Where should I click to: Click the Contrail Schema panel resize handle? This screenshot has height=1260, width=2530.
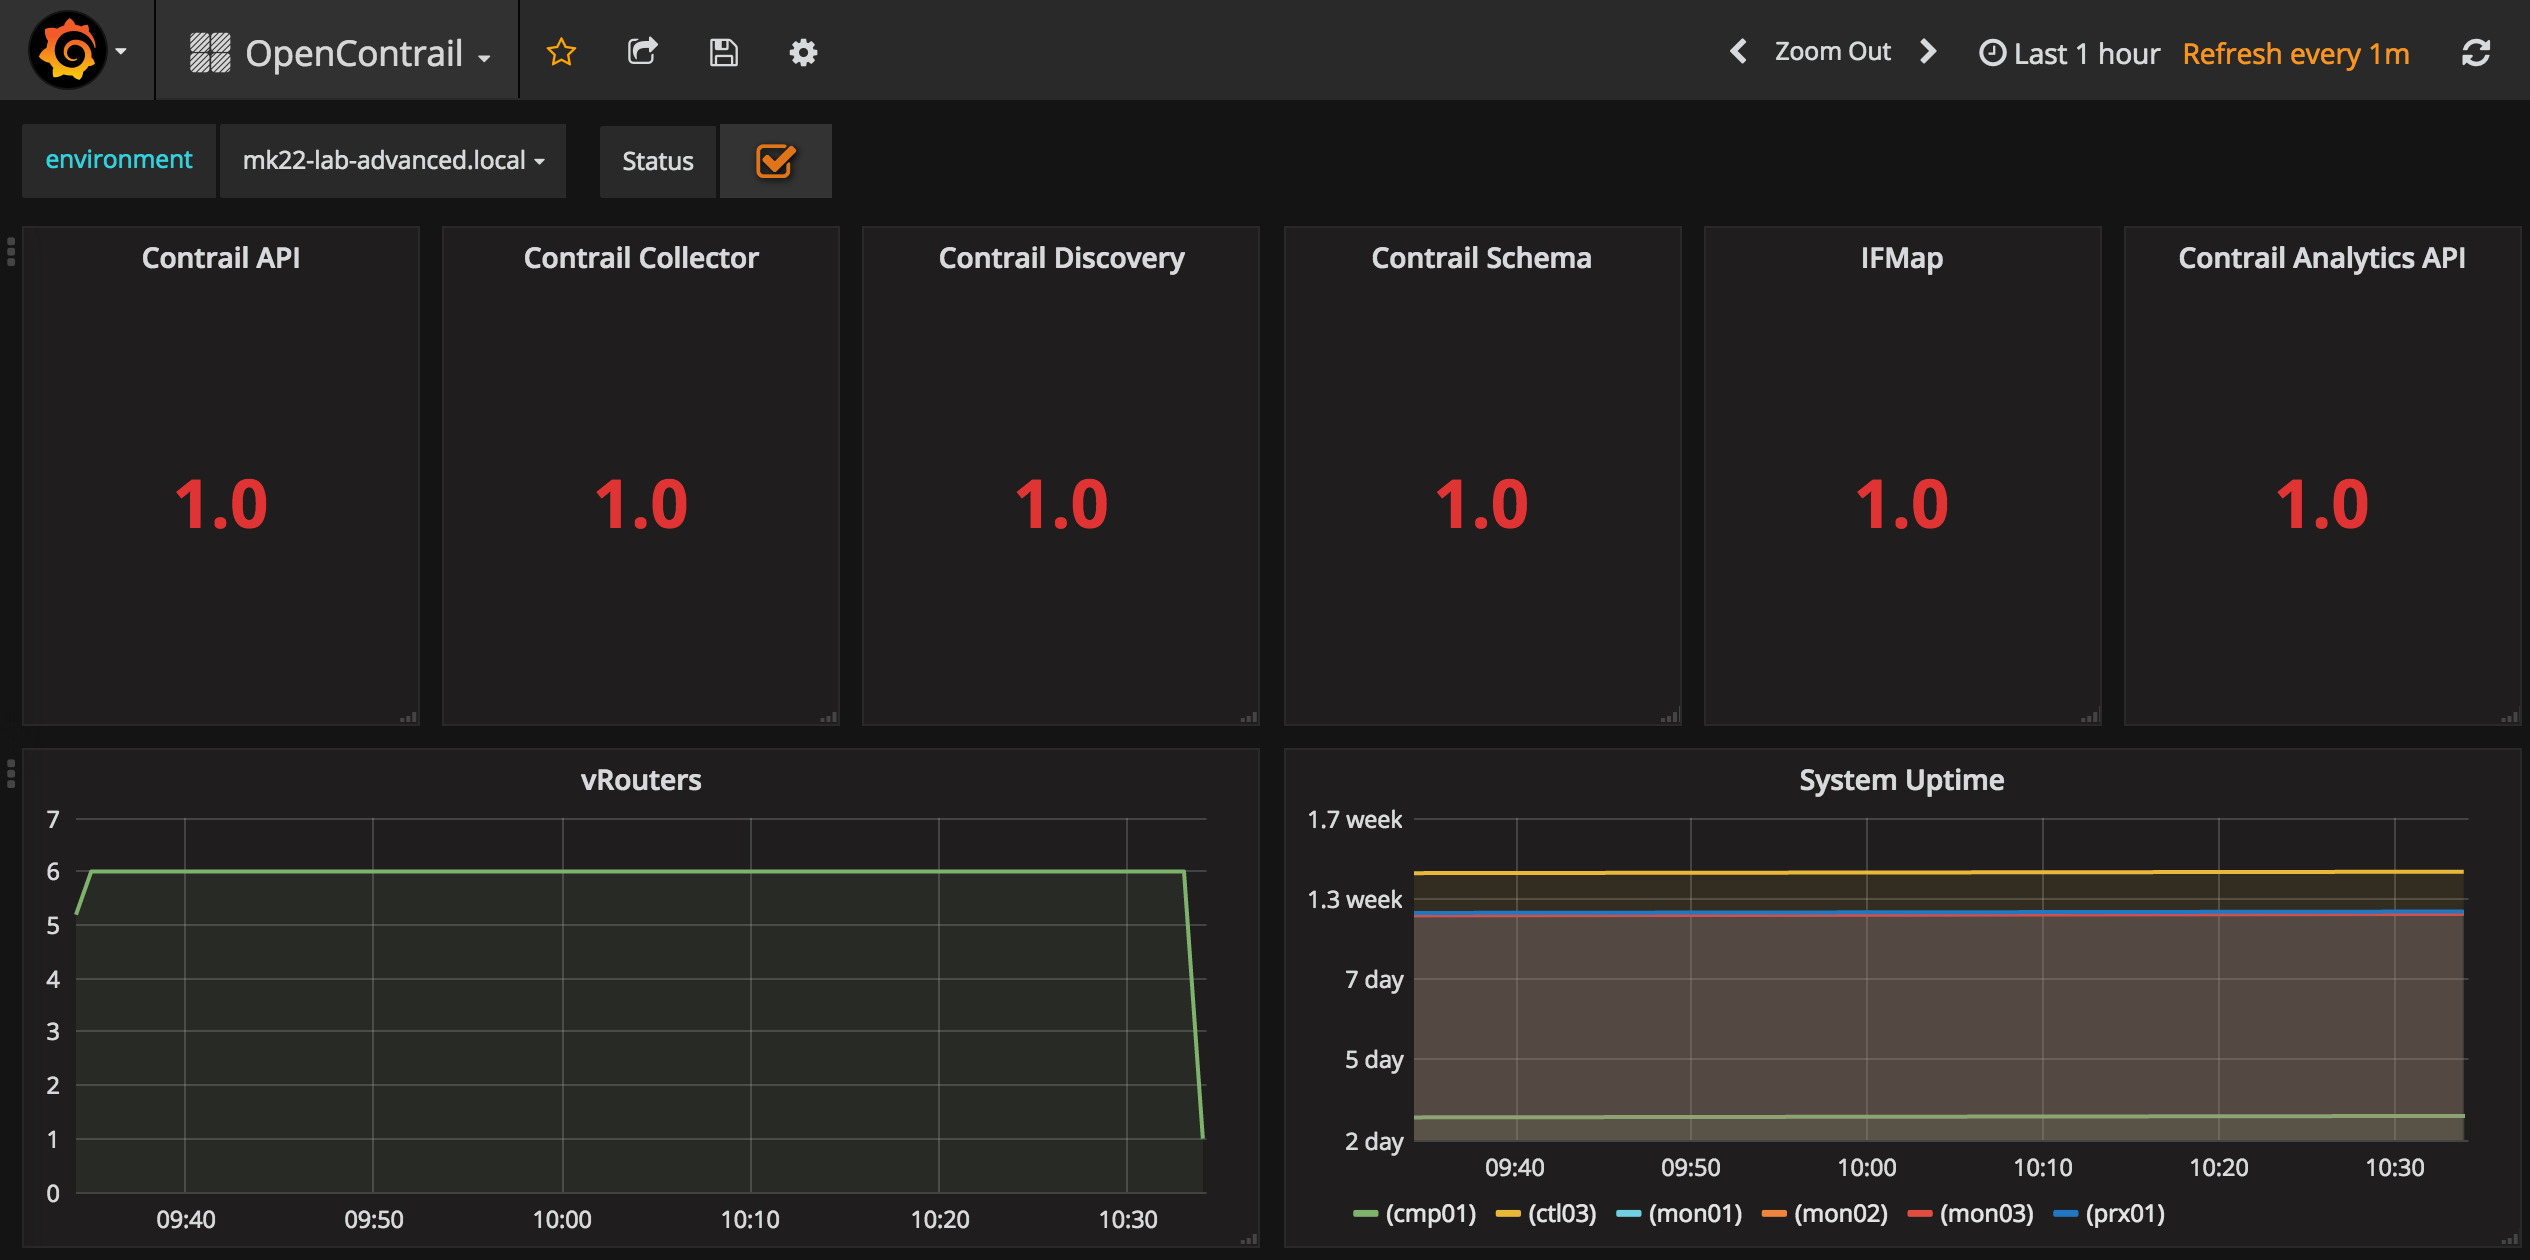(1669, 716)
